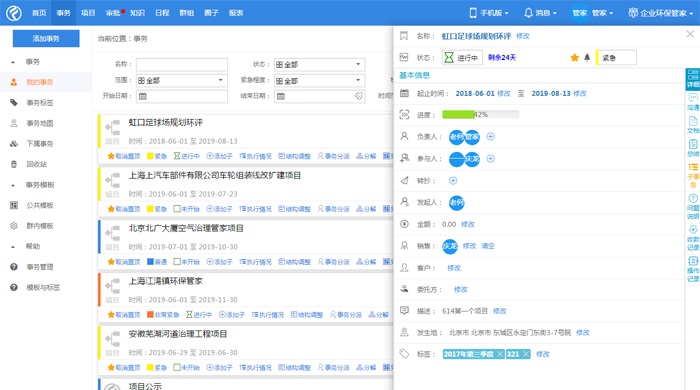Remove the 321 tag via its X

point(525,354)
